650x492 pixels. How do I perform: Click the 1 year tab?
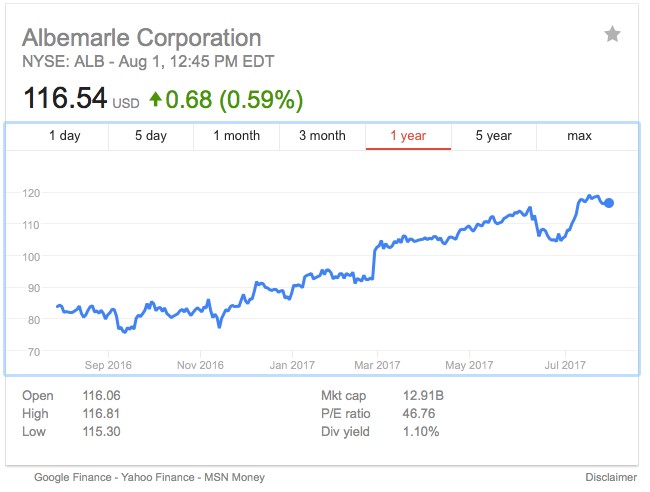[x=408, y=136]
